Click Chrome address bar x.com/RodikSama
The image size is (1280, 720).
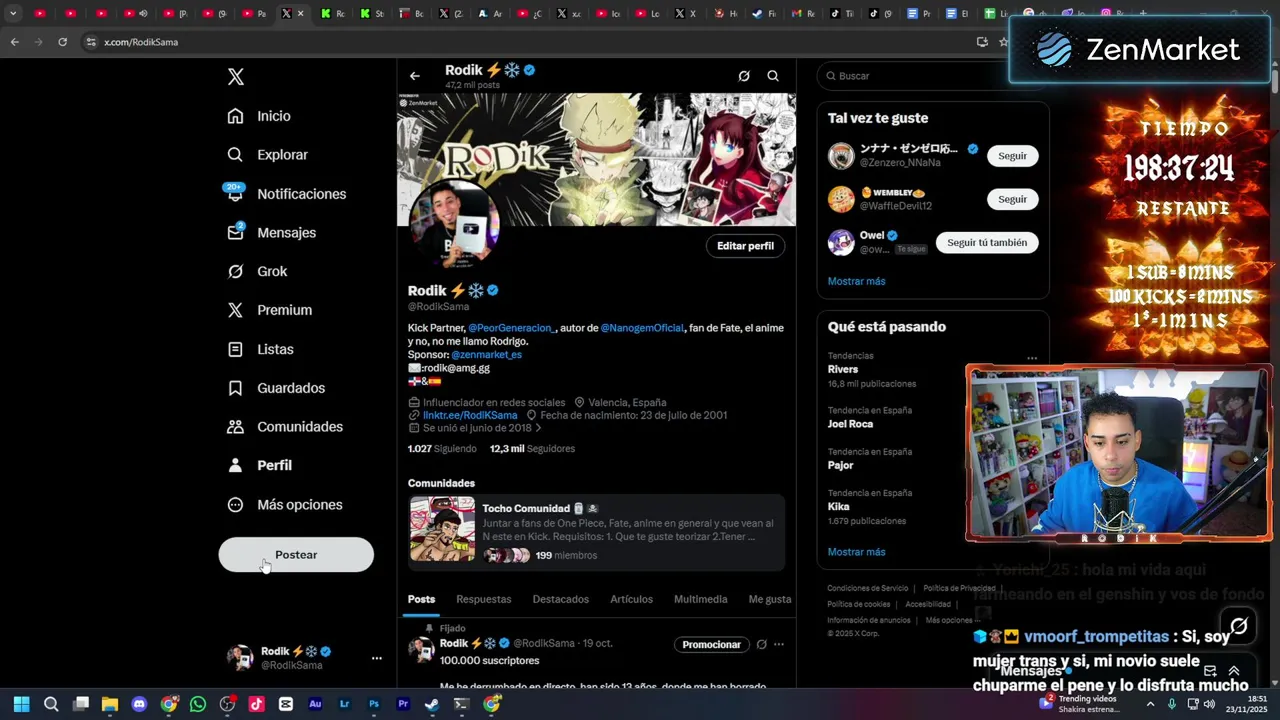point(140,42)
